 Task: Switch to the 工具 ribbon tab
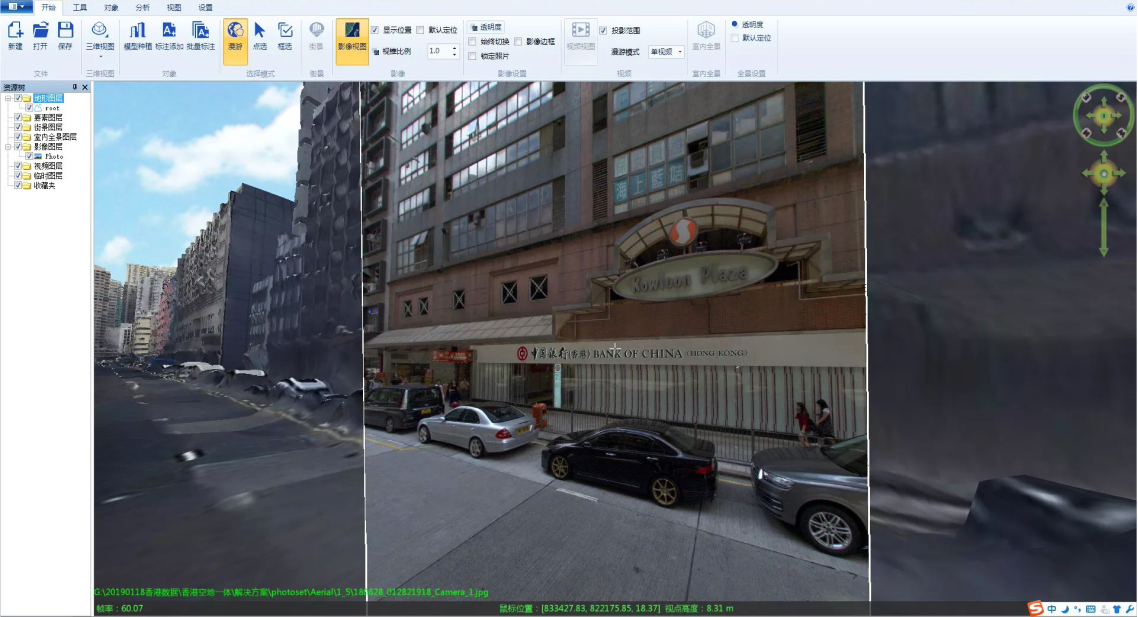[80, 7]
